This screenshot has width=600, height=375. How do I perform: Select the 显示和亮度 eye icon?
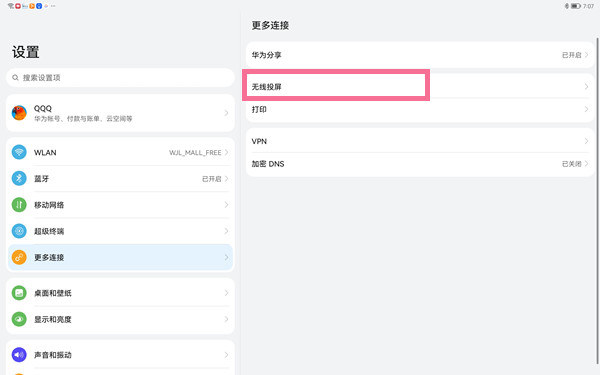19,319
